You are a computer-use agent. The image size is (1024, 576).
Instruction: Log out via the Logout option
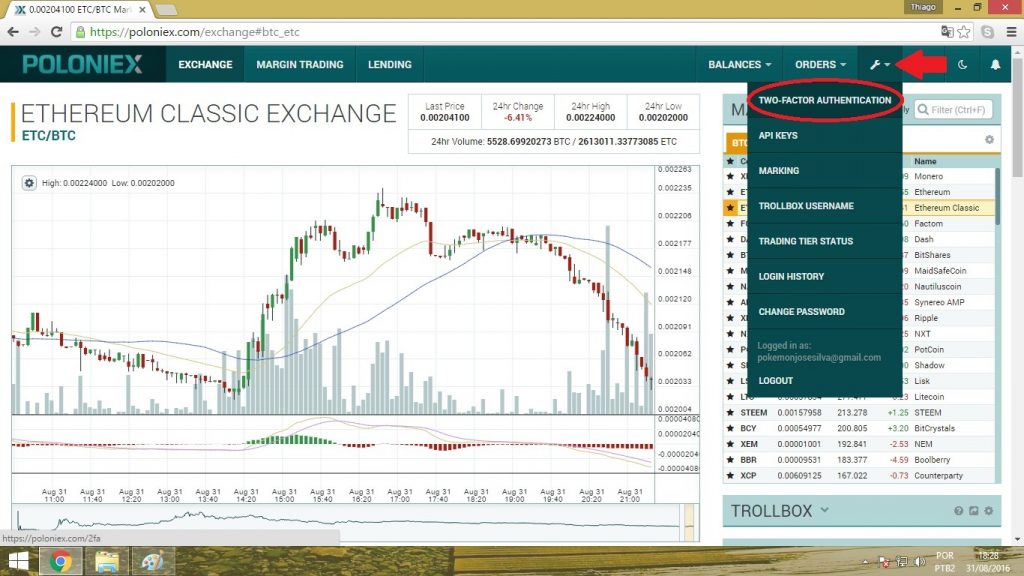pos(776,381)
